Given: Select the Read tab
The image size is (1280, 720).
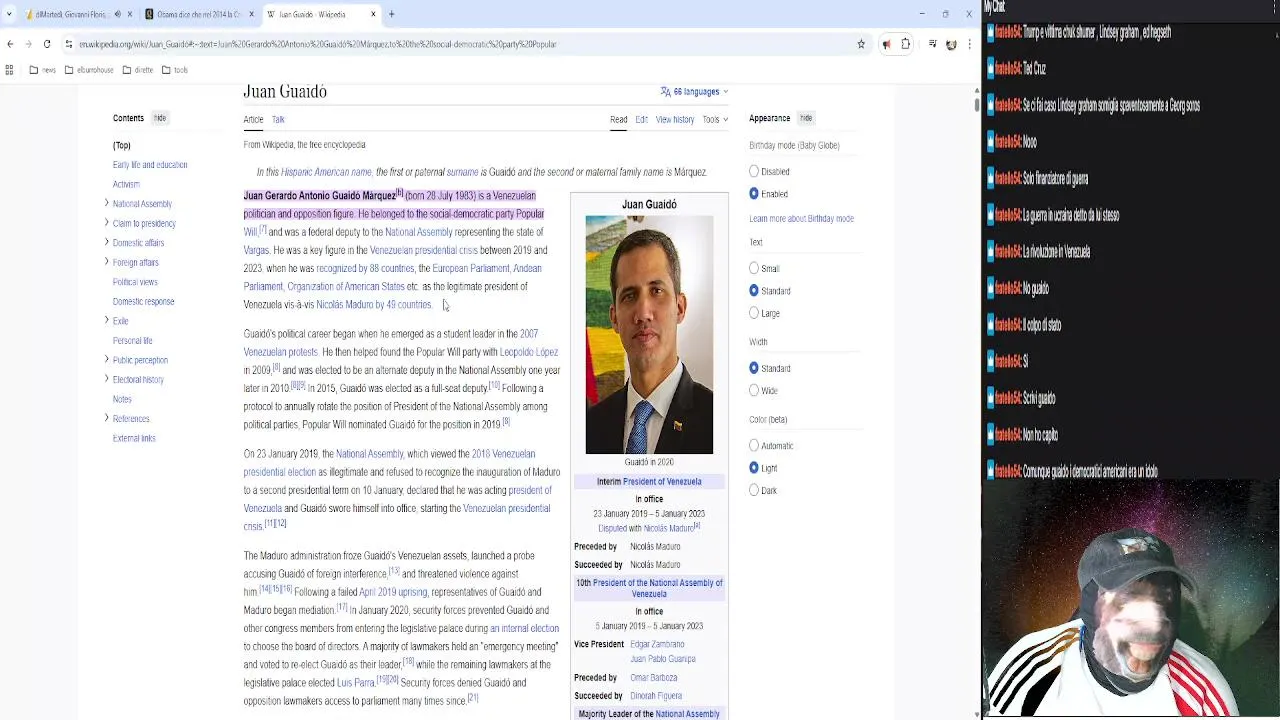Looking at the screenshot, I should tap(619, 120).
